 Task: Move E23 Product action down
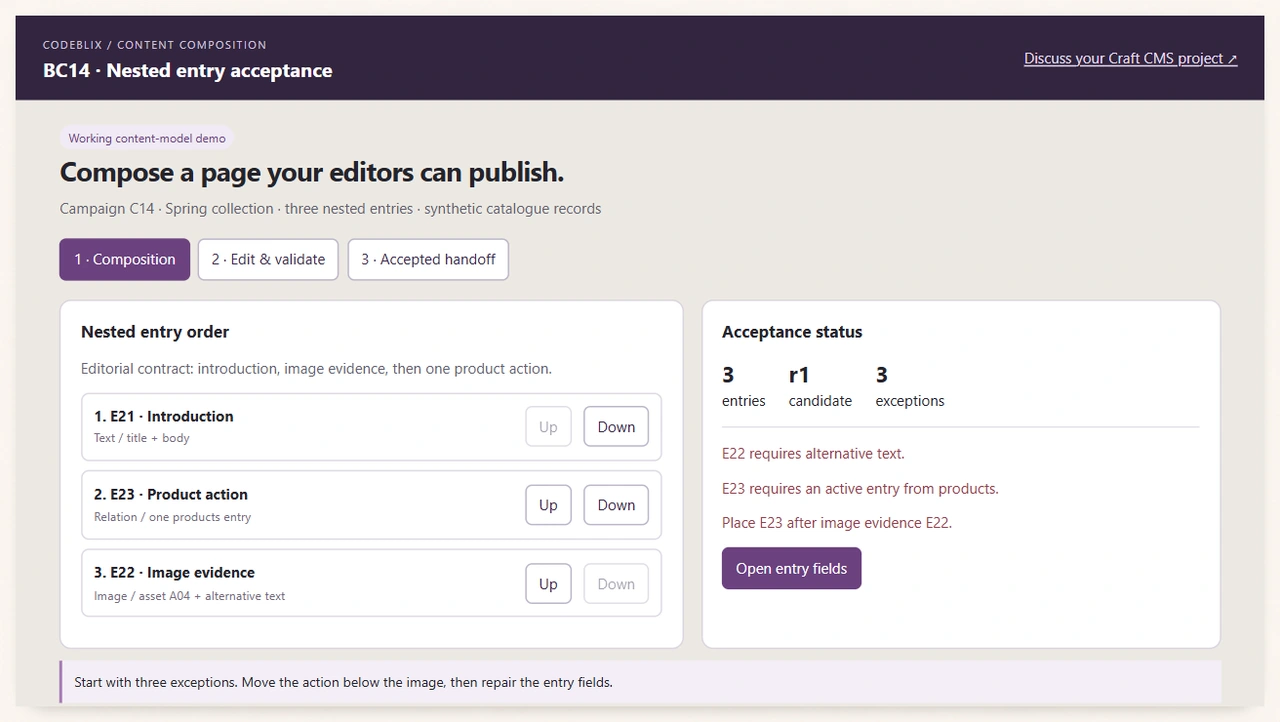[616, 505]
